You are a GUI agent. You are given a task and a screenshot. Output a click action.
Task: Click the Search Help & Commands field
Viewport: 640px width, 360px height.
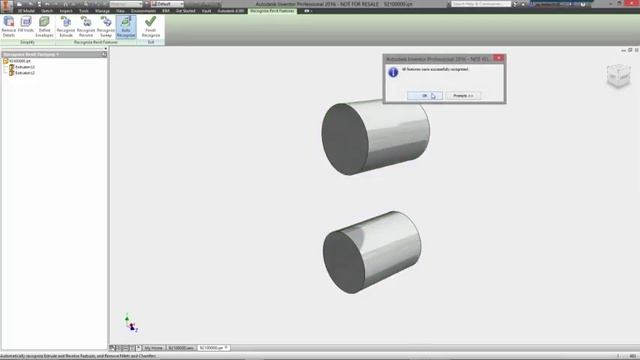click(481, 4)
